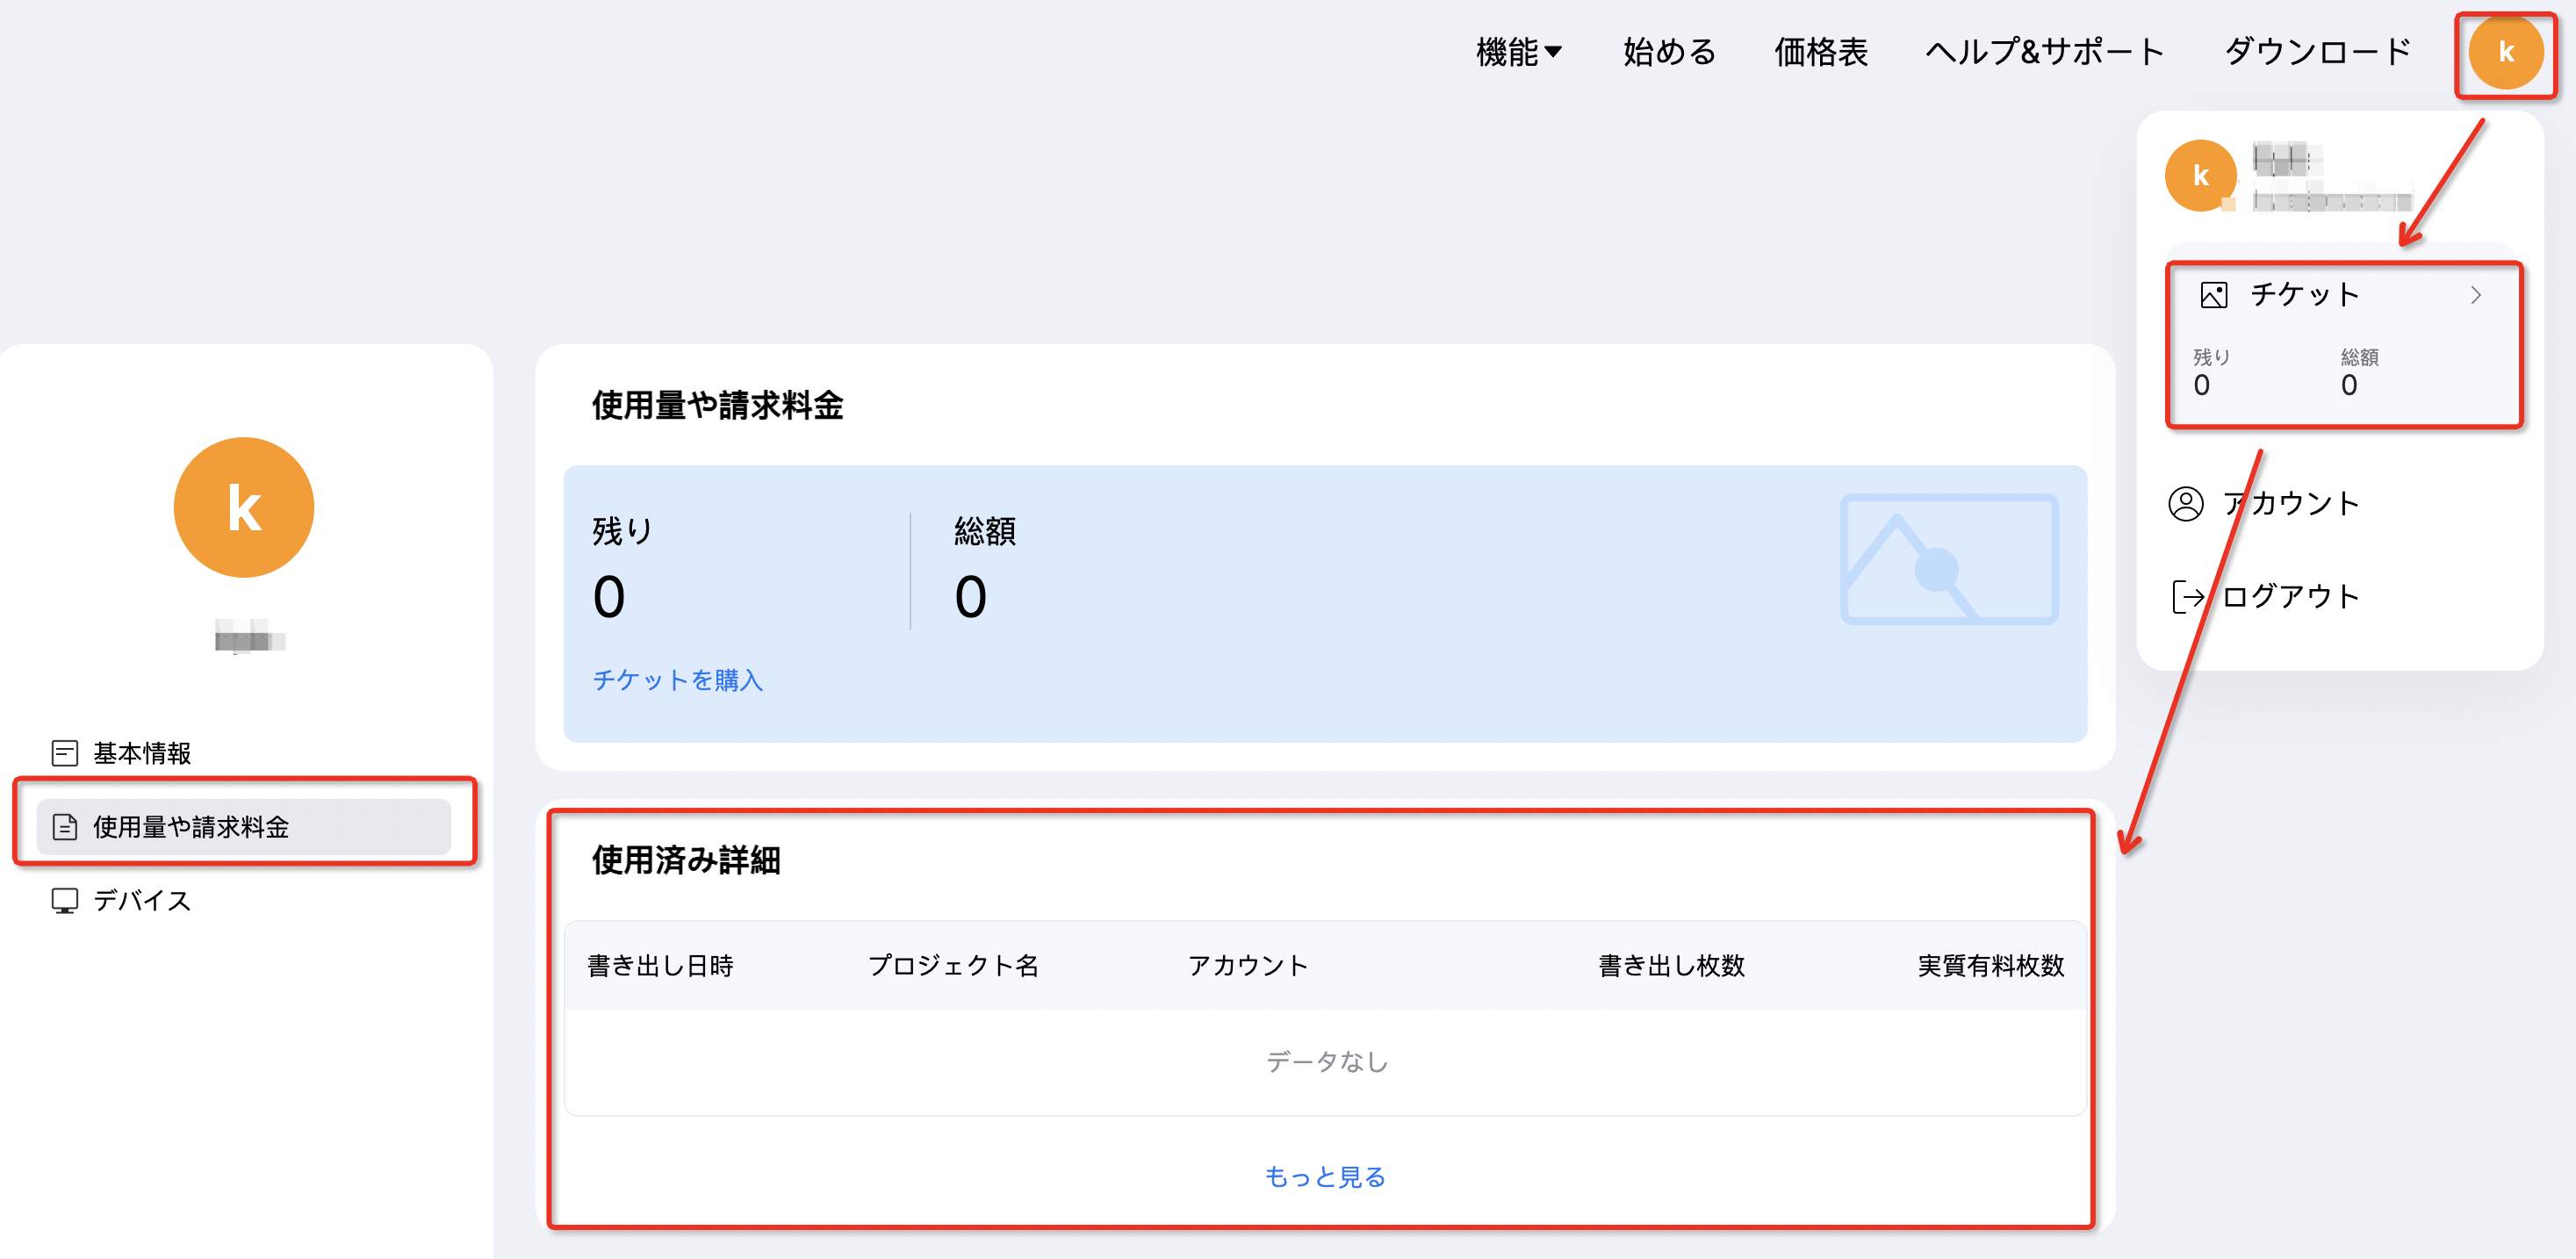Click the 基本情報 sidebar icon

[65, 753]
